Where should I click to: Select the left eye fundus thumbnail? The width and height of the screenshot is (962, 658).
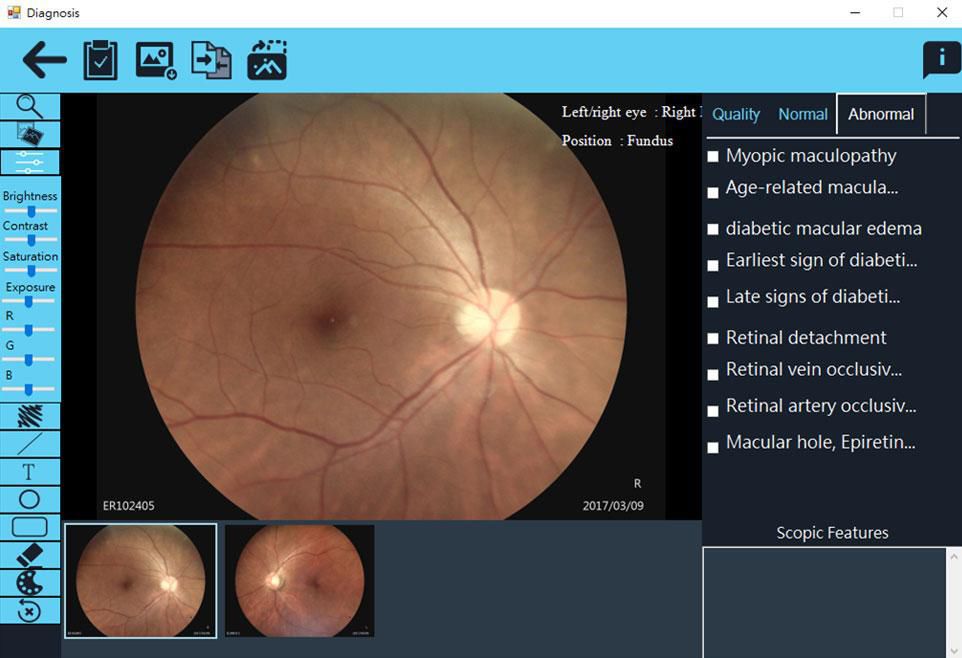300,580
